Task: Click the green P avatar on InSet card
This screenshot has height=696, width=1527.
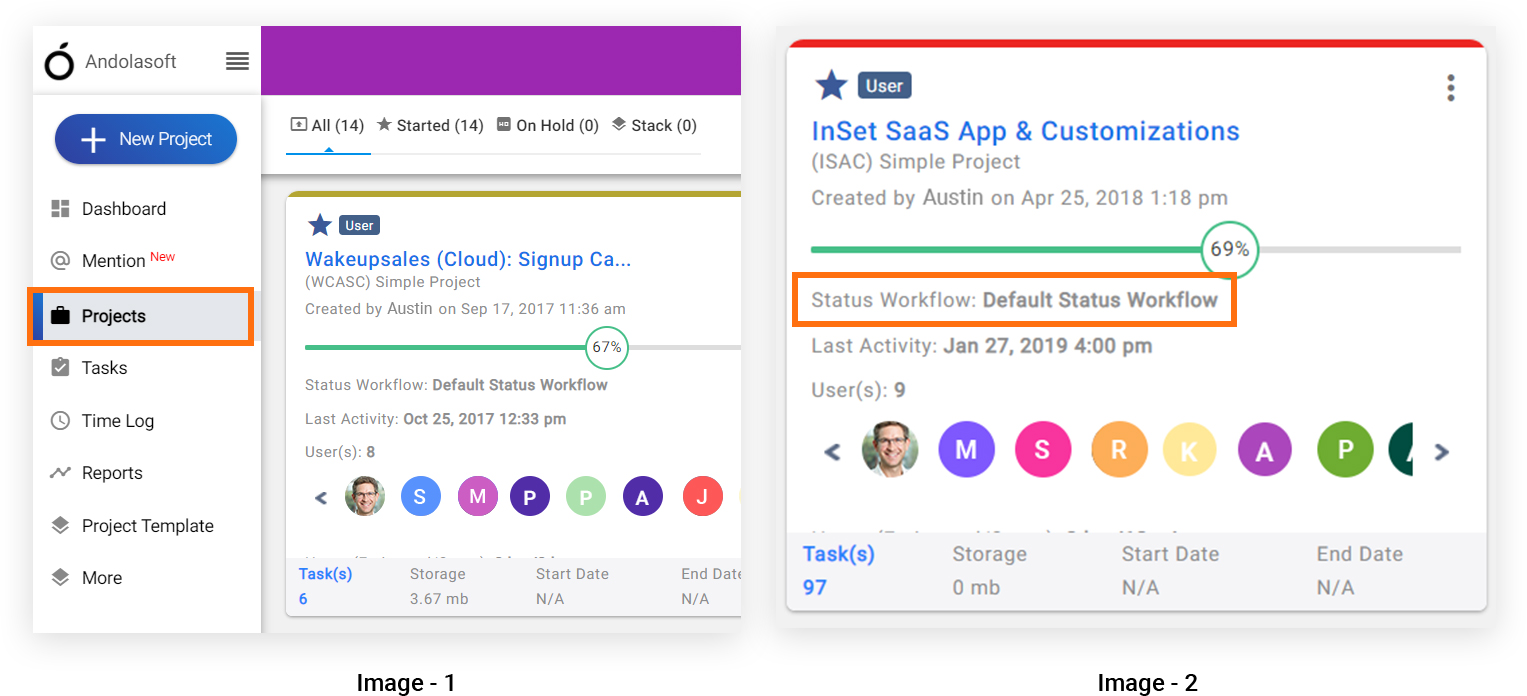Action: (1345, 449)
